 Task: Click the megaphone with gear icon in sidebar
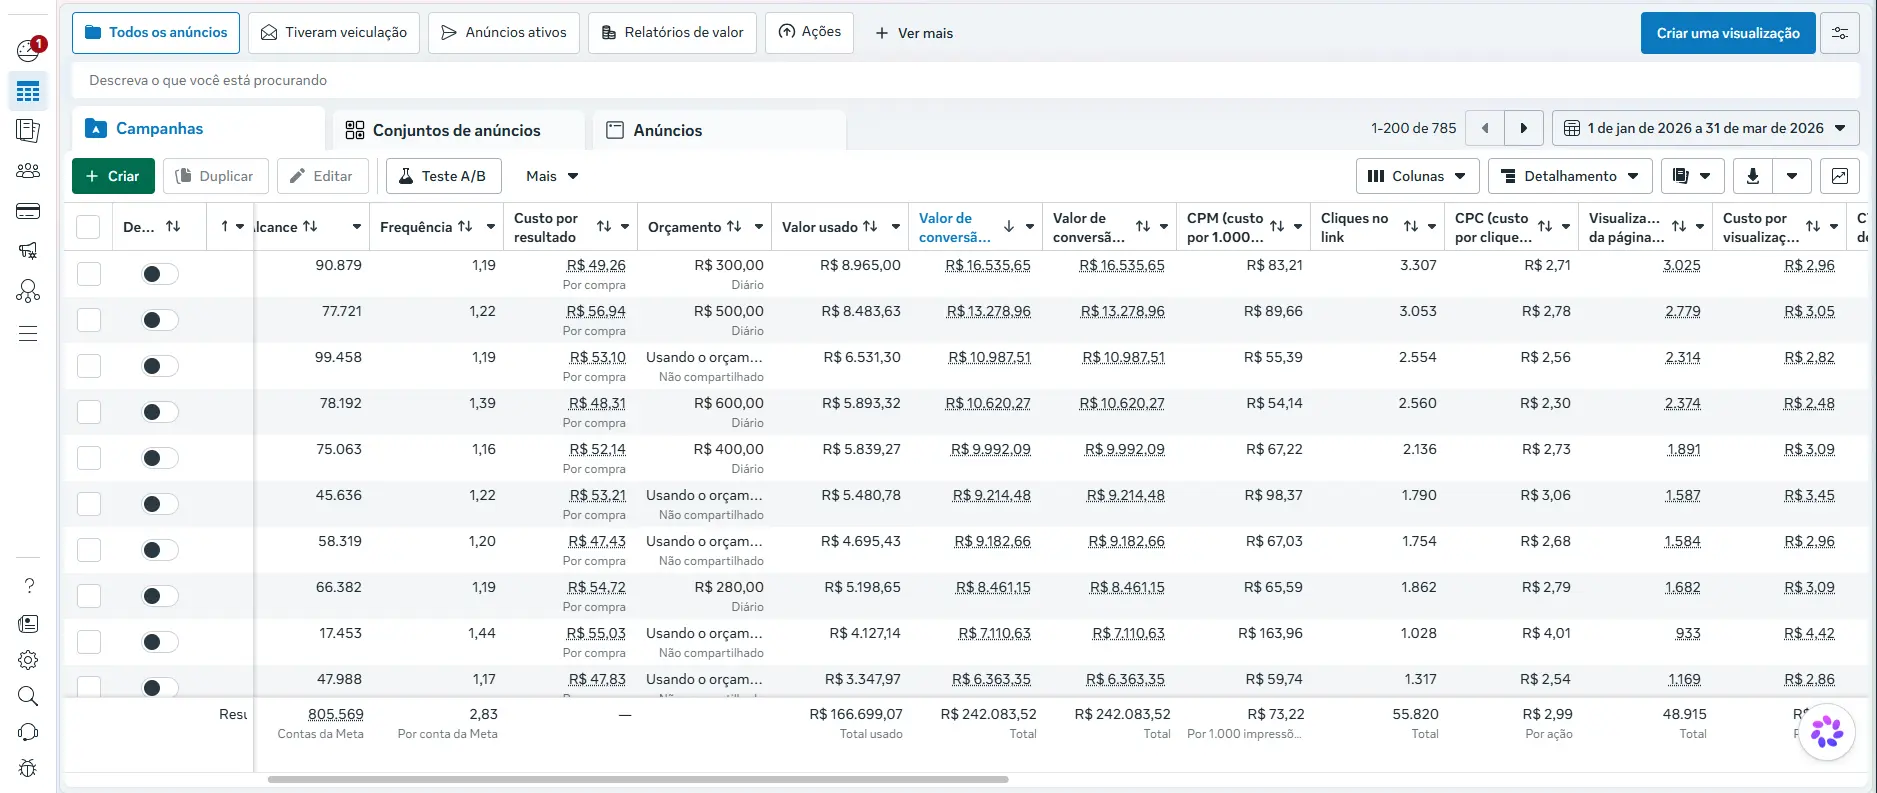pyautogui.click(x=28, y=251)
